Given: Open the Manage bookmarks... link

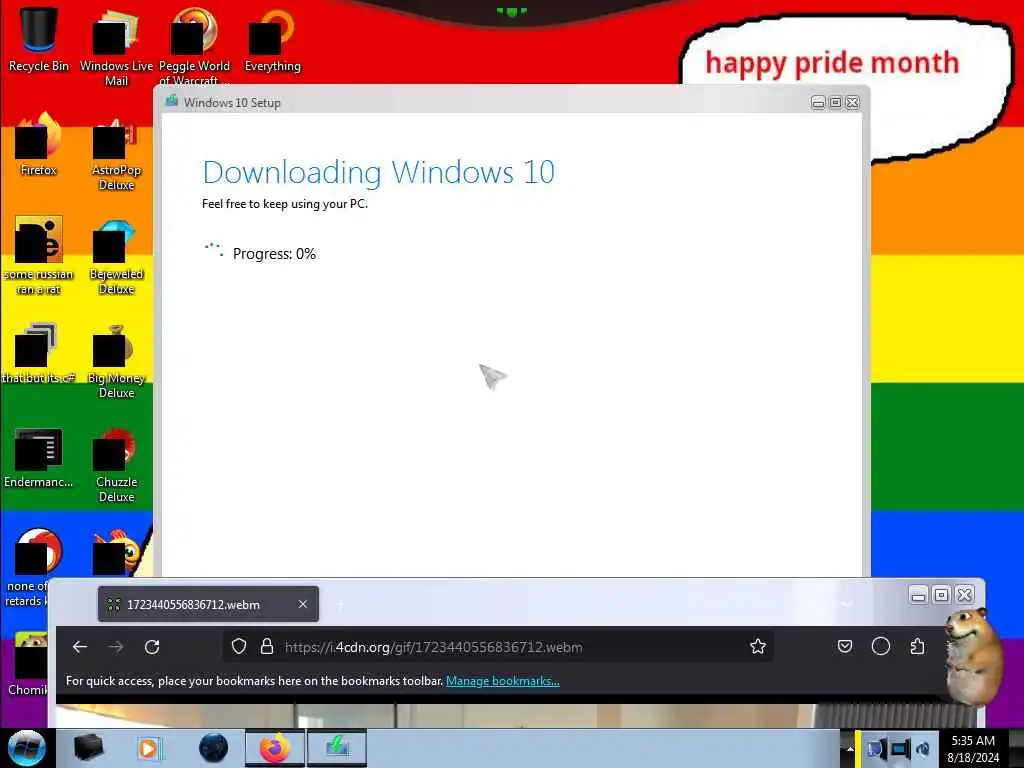Looking at the screenshot, I should pyautogui.click(x=502, y=680).
